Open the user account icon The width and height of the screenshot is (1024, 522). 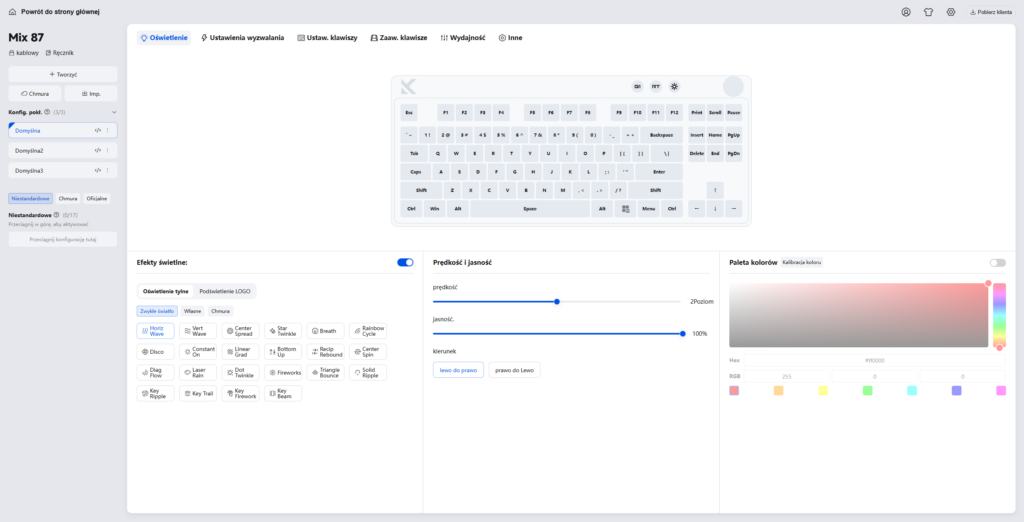(906, 12)
